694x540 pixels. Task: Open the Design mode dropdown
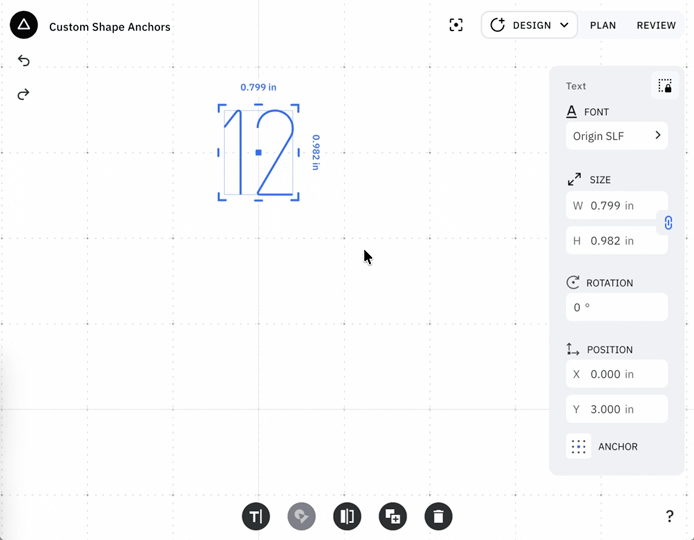click(529, 25)
